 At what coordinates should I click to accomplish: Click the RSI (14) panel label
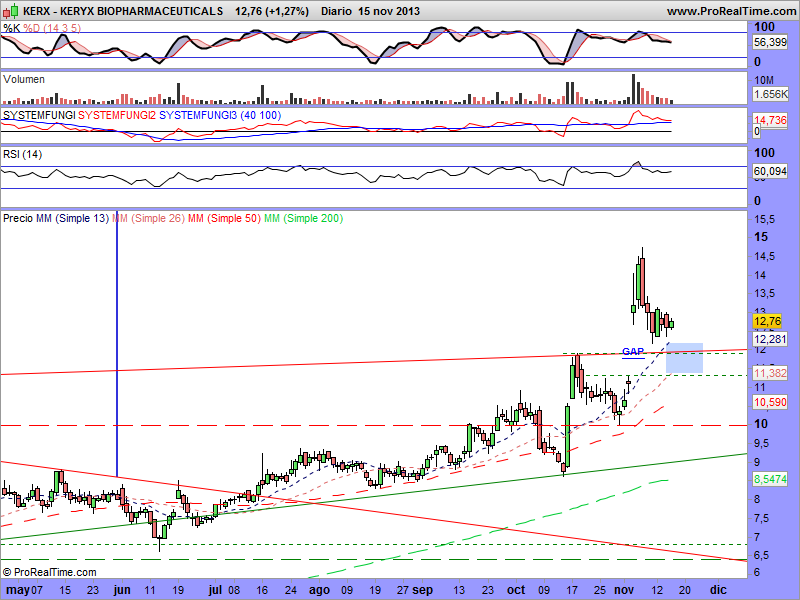(x=22, y=154)
